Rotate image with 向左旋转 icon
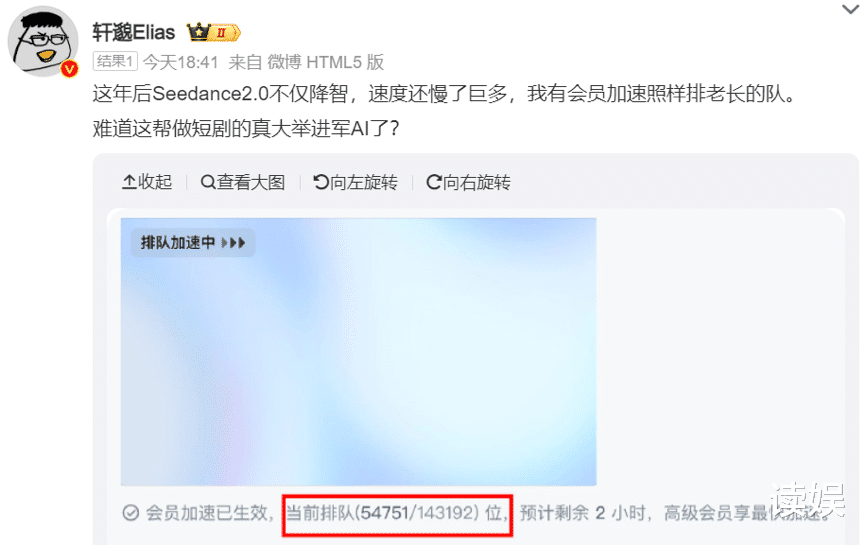The width and height of the screenshot is (865, 545). click(321, 182)
